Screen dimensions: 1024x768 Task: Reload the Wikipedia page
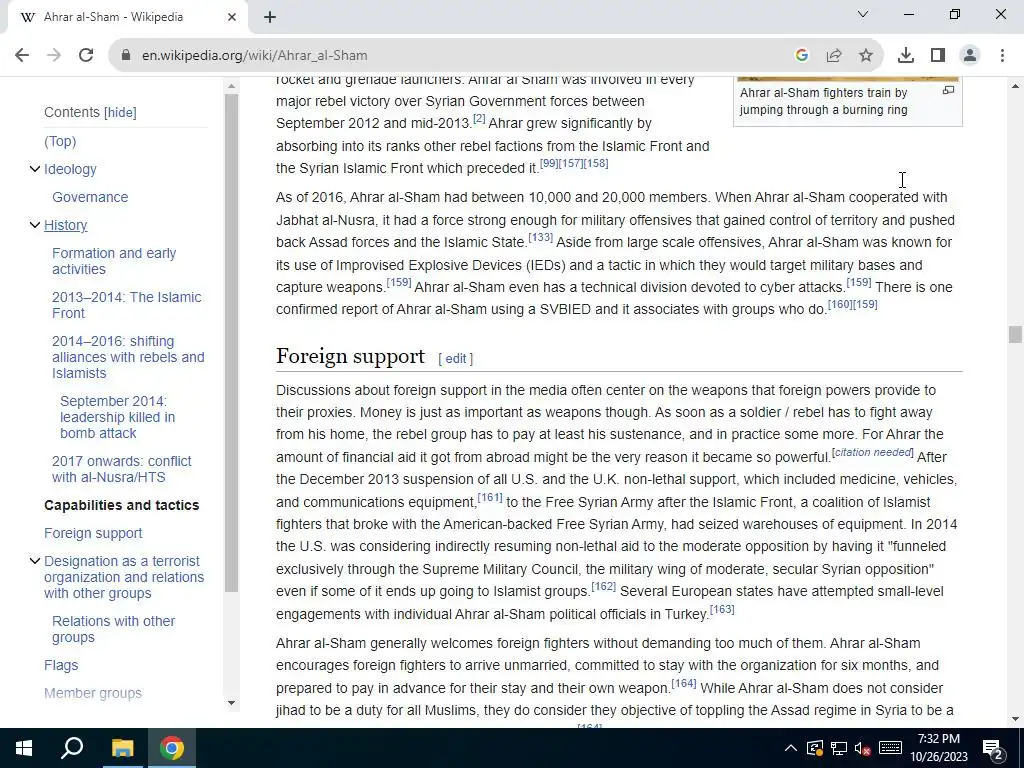pyautogui.click(x=86, y=56)
